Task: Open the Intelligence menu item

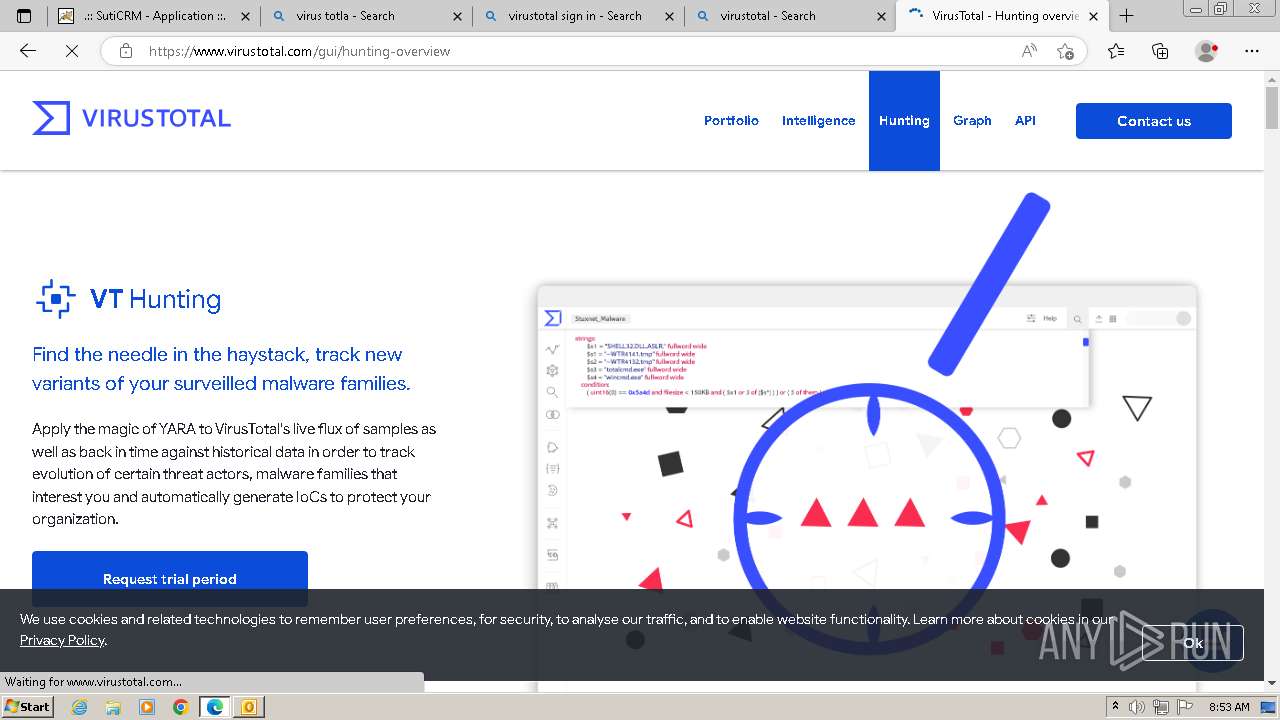Action: click(818, 120)
